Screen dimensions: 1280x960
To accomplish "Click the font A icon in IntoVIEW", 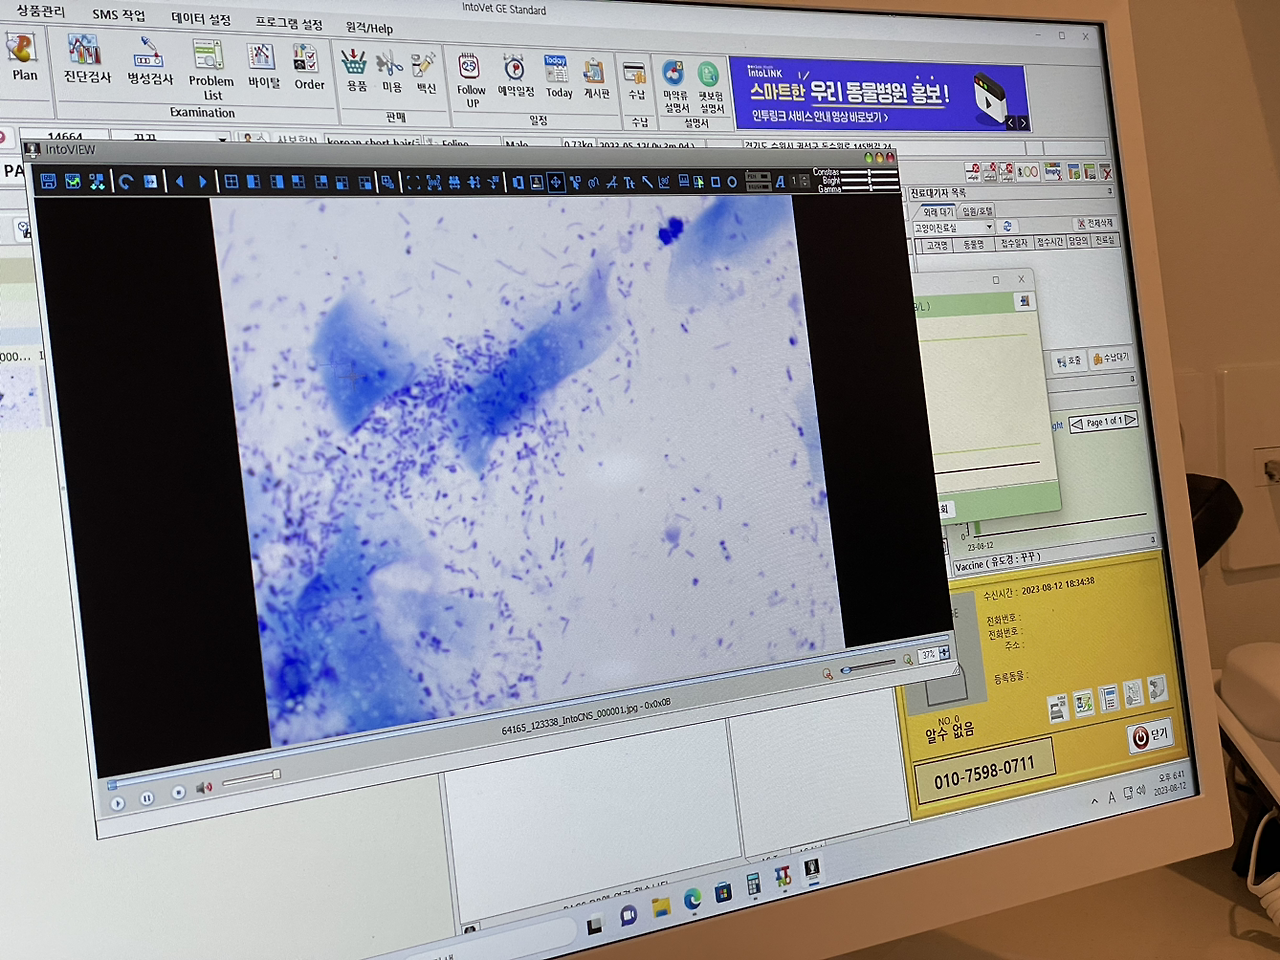I will pyautogui.click(x=780, y=182).
